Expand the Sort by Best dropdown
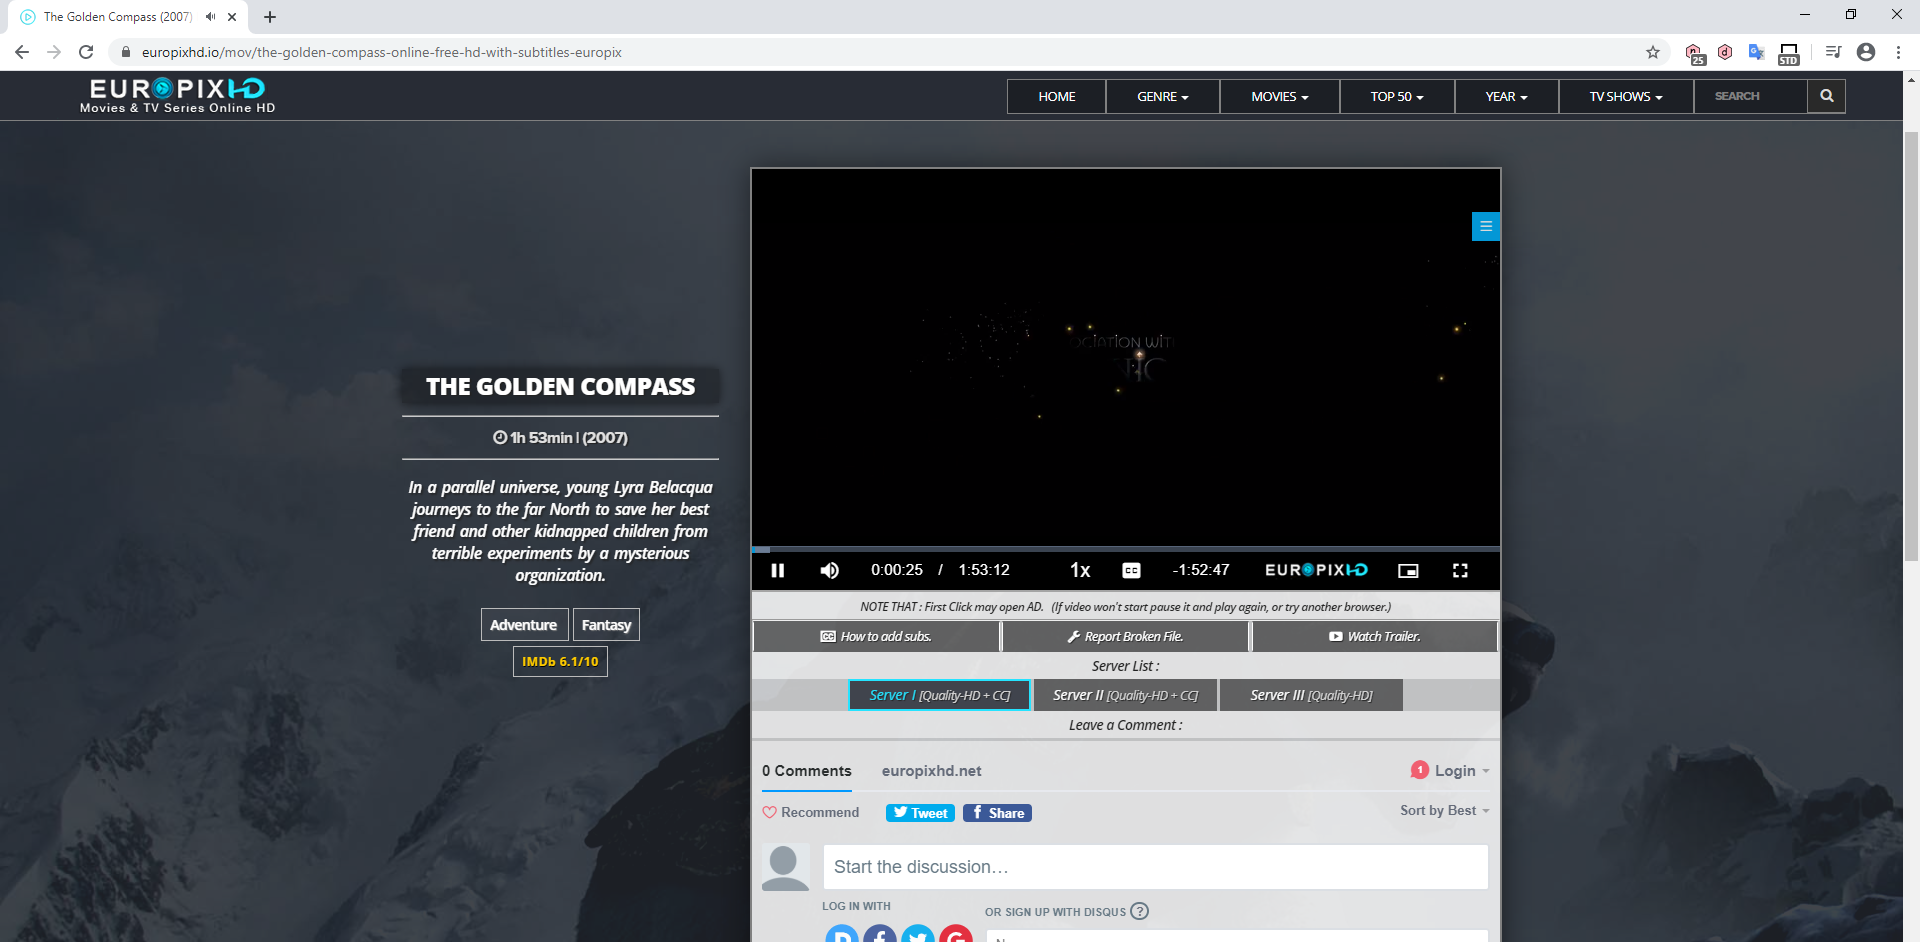The image size is (1920, 942). point(1443,810)
